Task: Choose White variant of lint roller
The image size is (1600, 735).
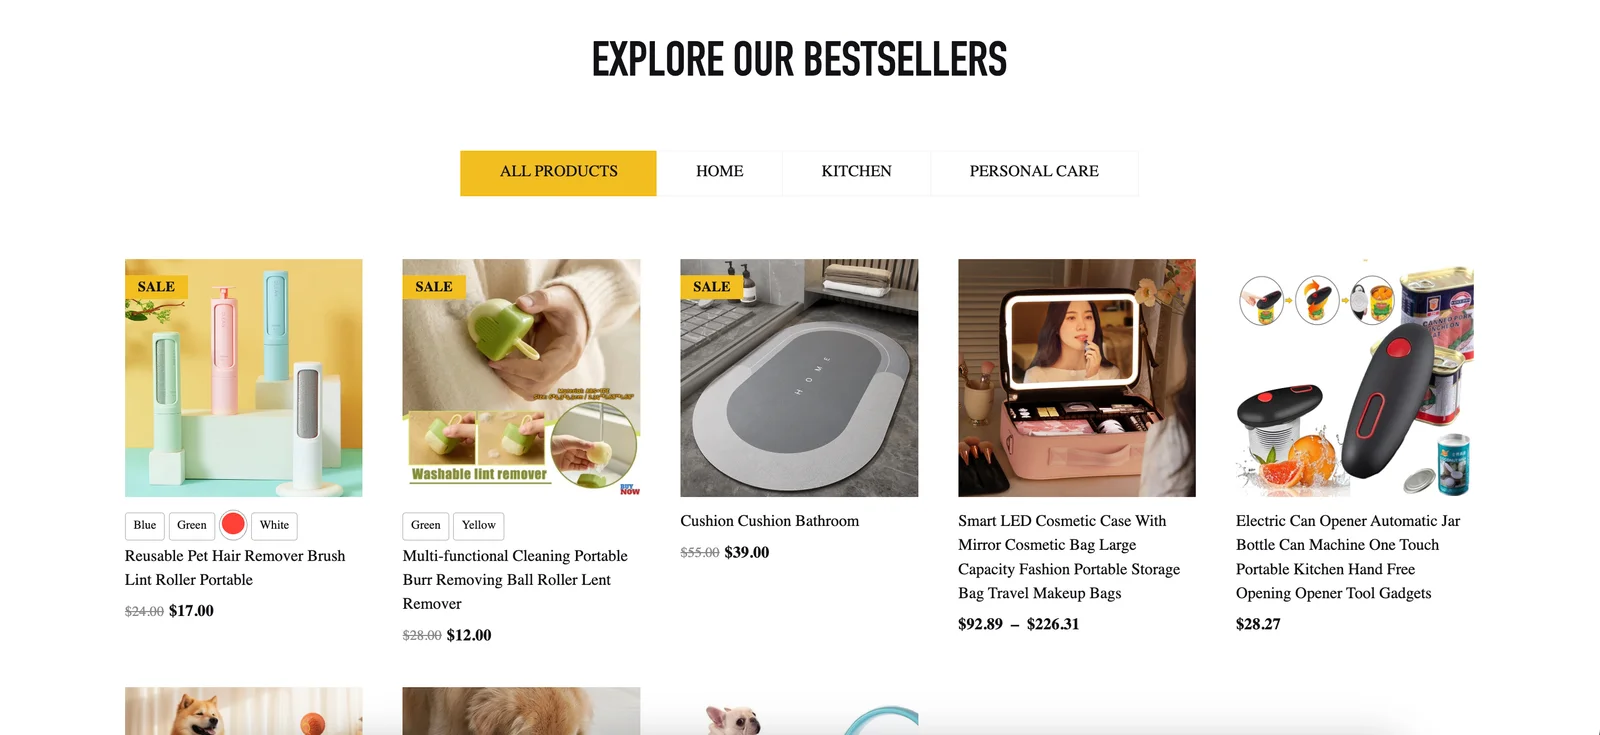Action: (x=274, y=526)
